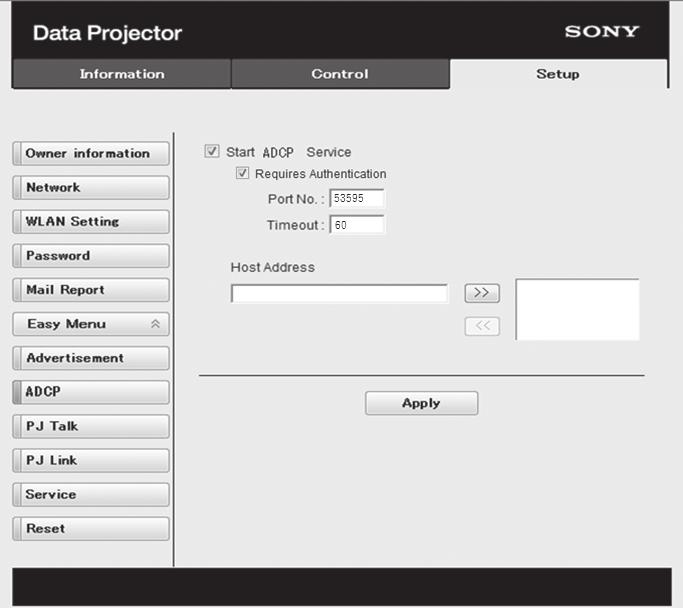This screenshot has width=683, height=608.
Task: Open Owner information settings
Action: tap(91, 153)
